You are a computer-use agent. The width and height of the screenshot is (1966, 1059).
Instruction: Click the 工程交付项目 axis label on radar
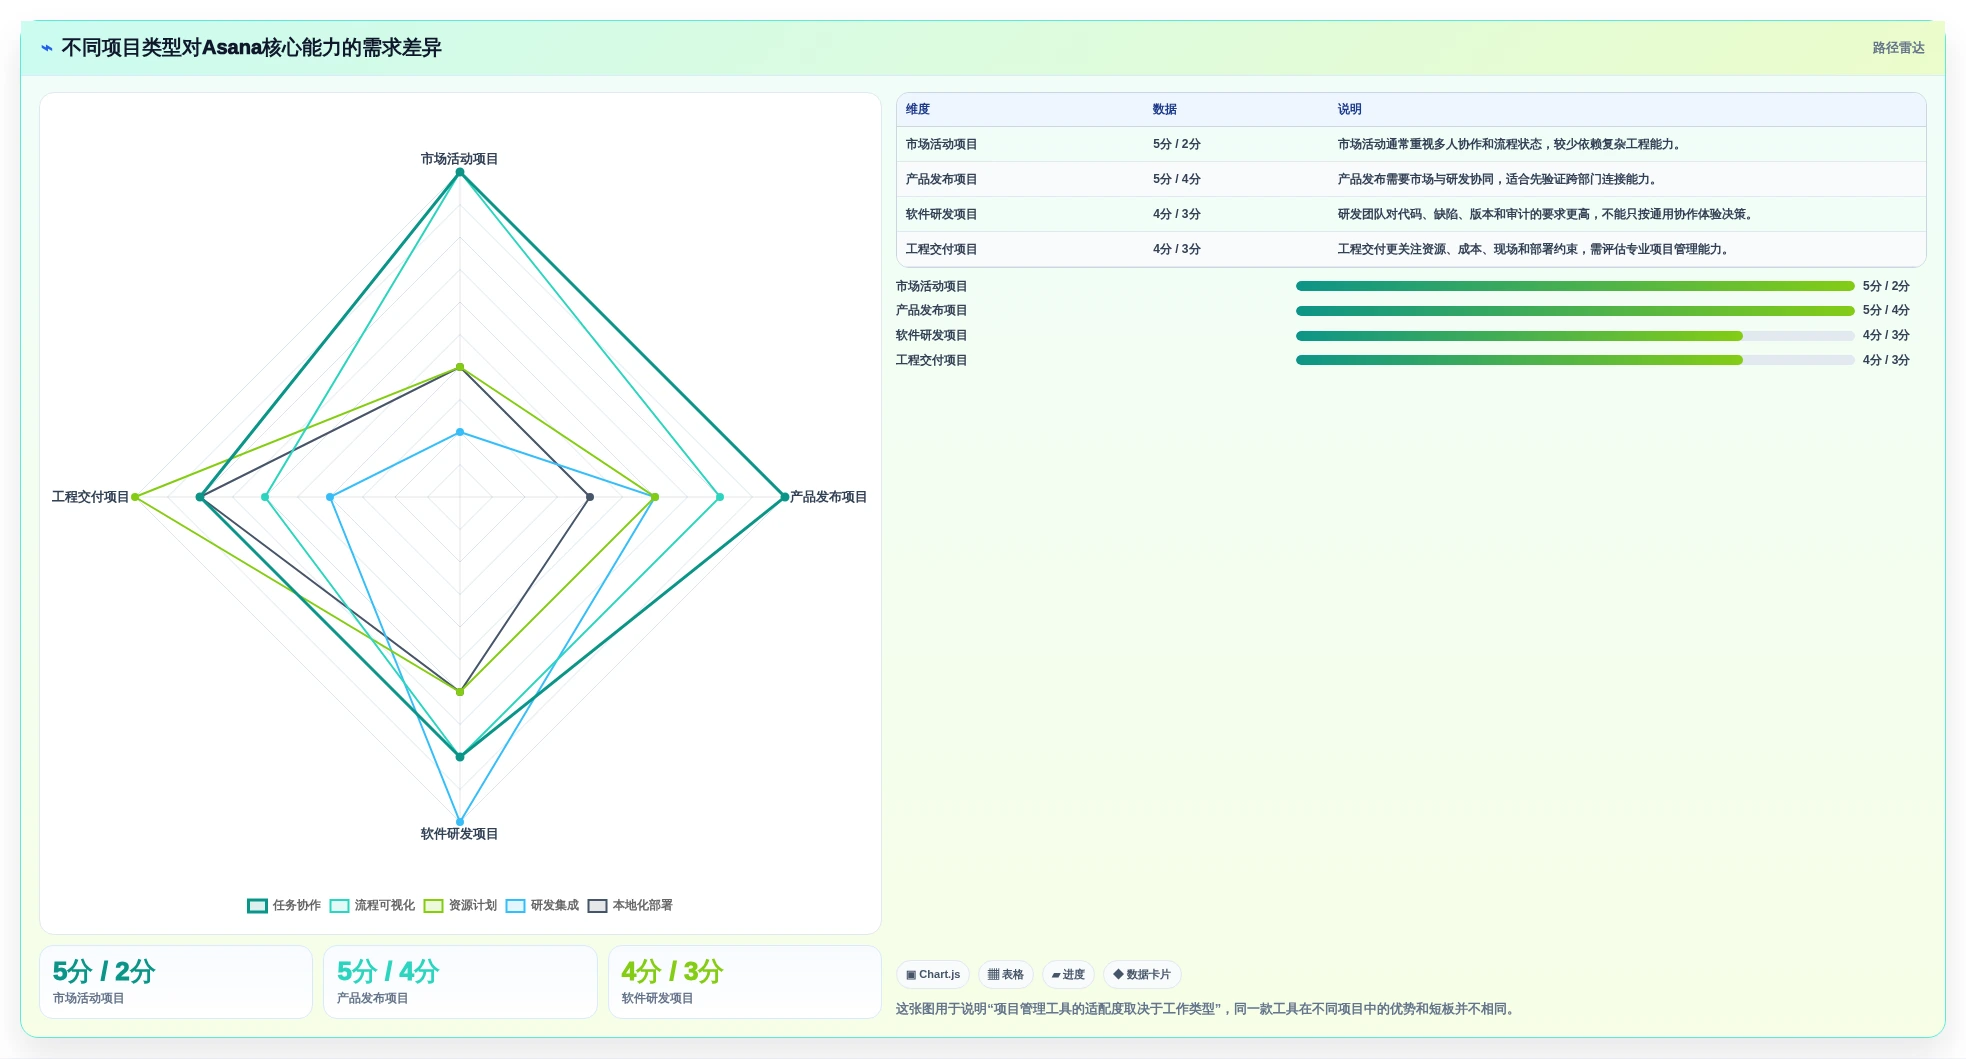coord(90,497)
